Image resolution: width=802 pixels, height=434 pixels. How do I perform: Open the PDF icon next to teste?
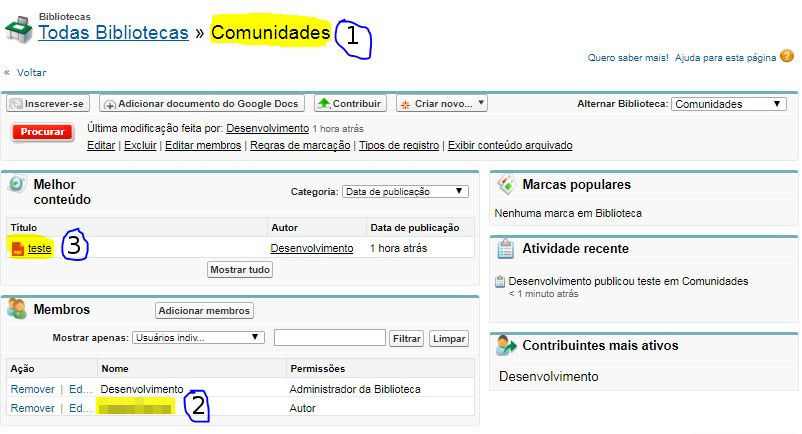point(17,248)
